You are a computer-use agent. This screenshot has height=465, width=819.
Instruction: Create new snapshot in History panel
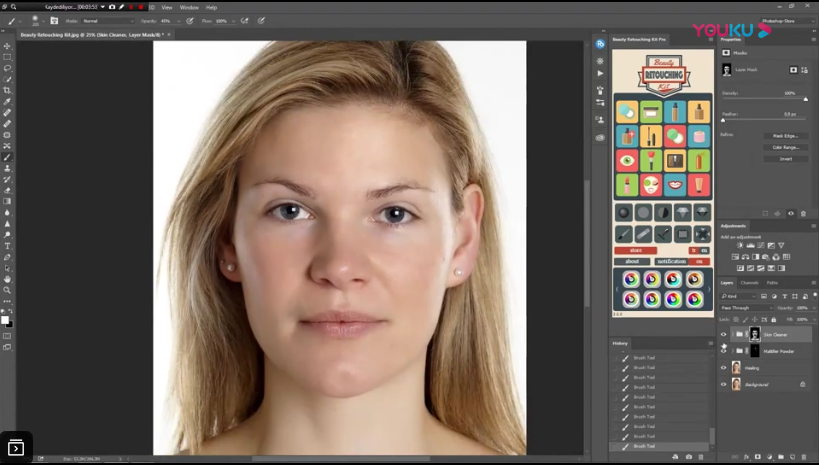[689, 457]
